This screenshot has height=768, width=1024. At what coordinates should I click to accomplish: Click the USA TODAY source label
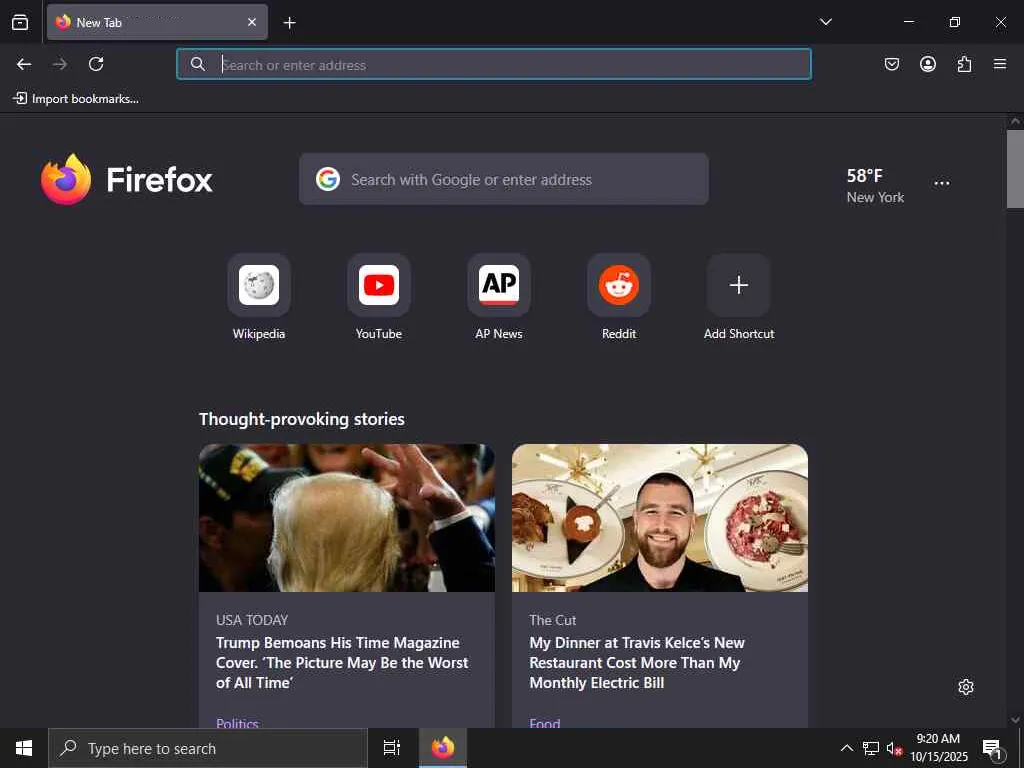coord(252,620)
